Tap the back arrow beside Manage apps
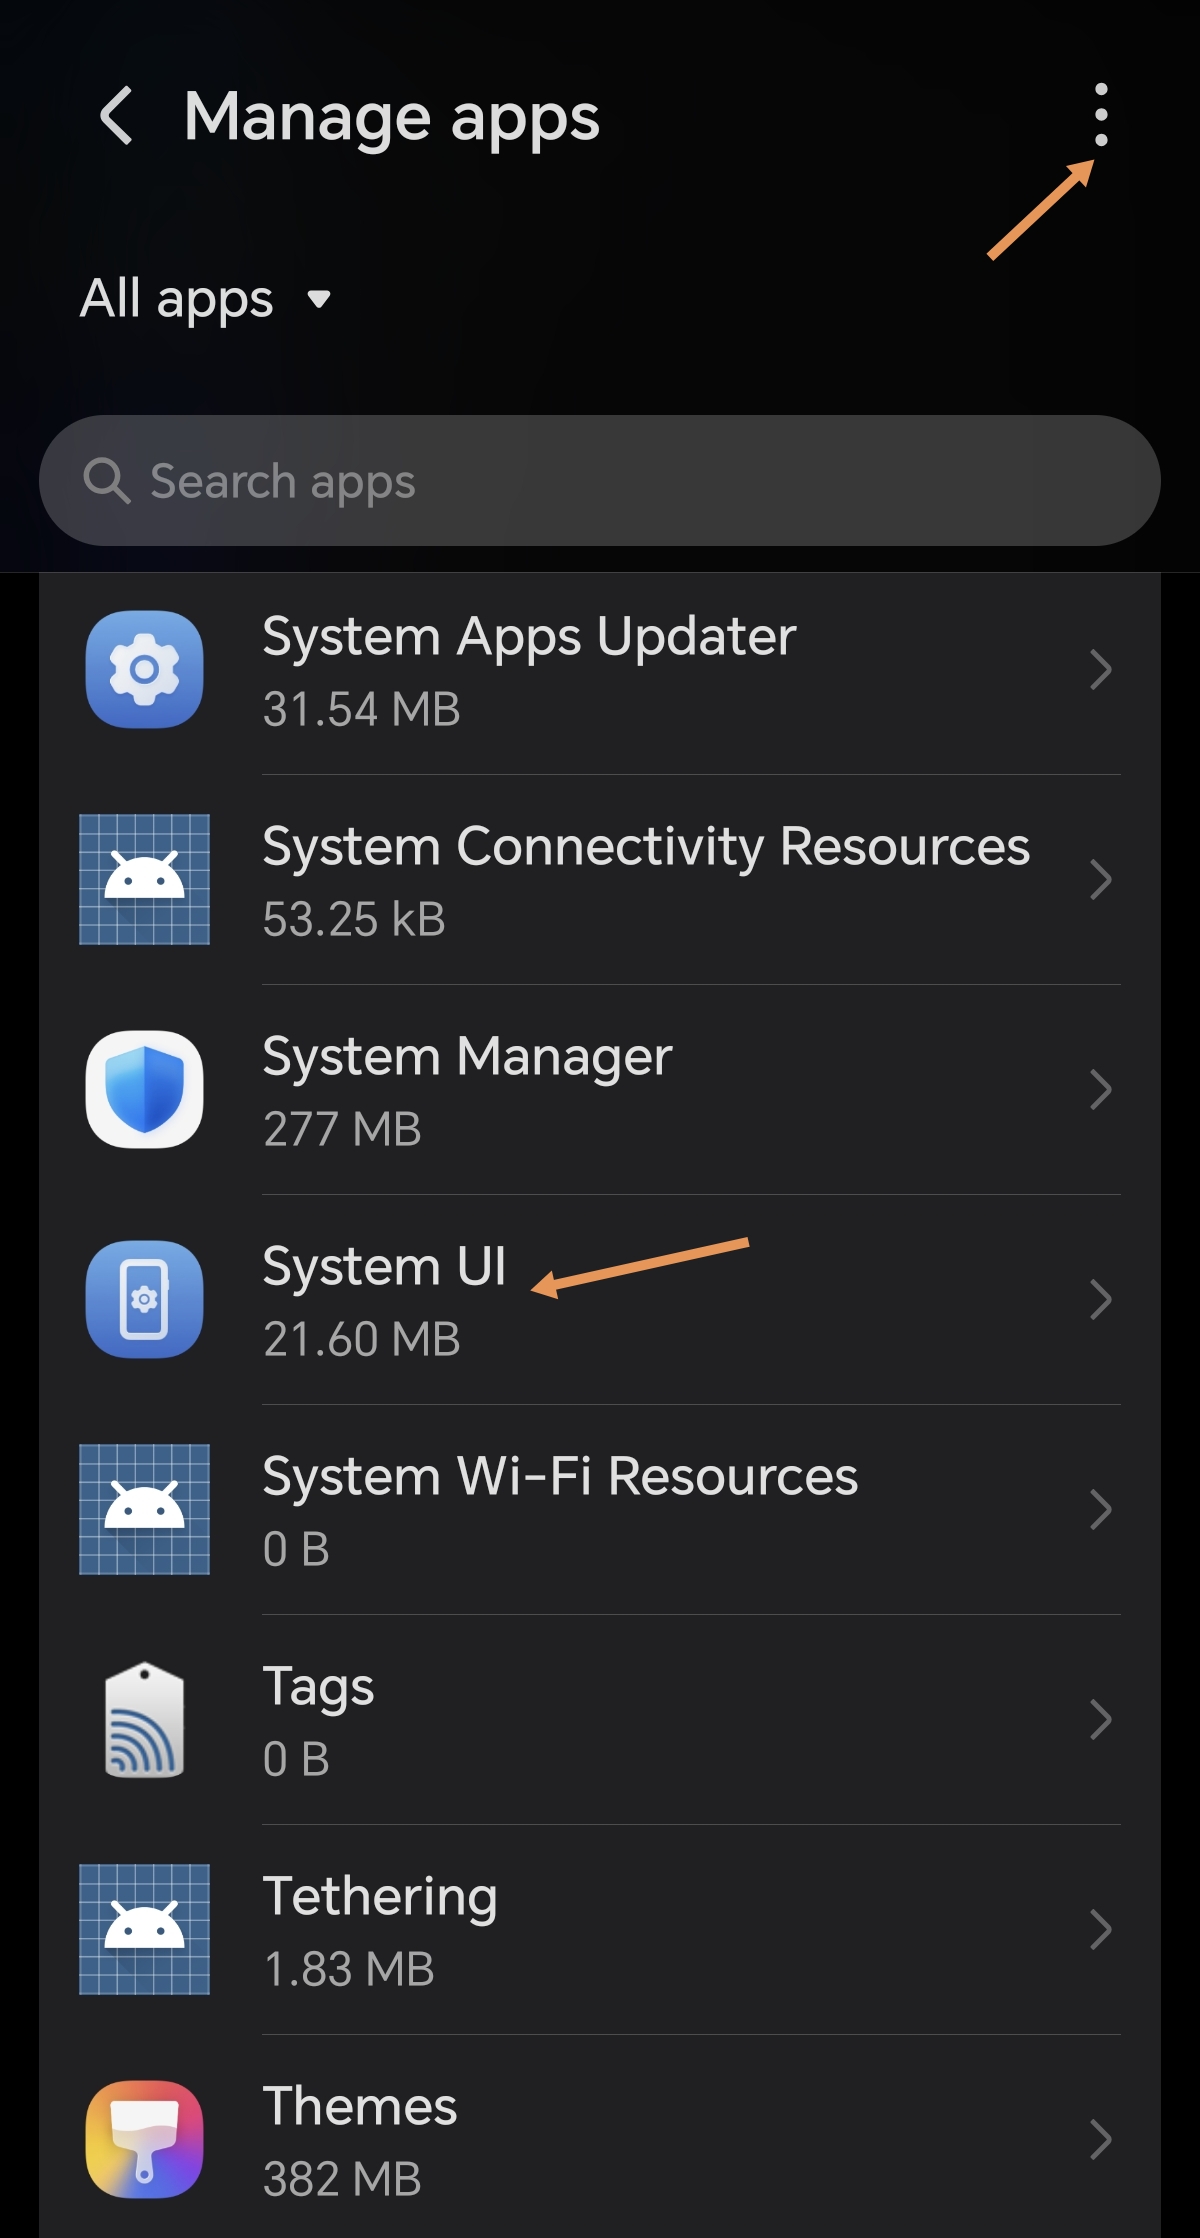Screen dimensions: 1200x2238 [x=117, y=116]
